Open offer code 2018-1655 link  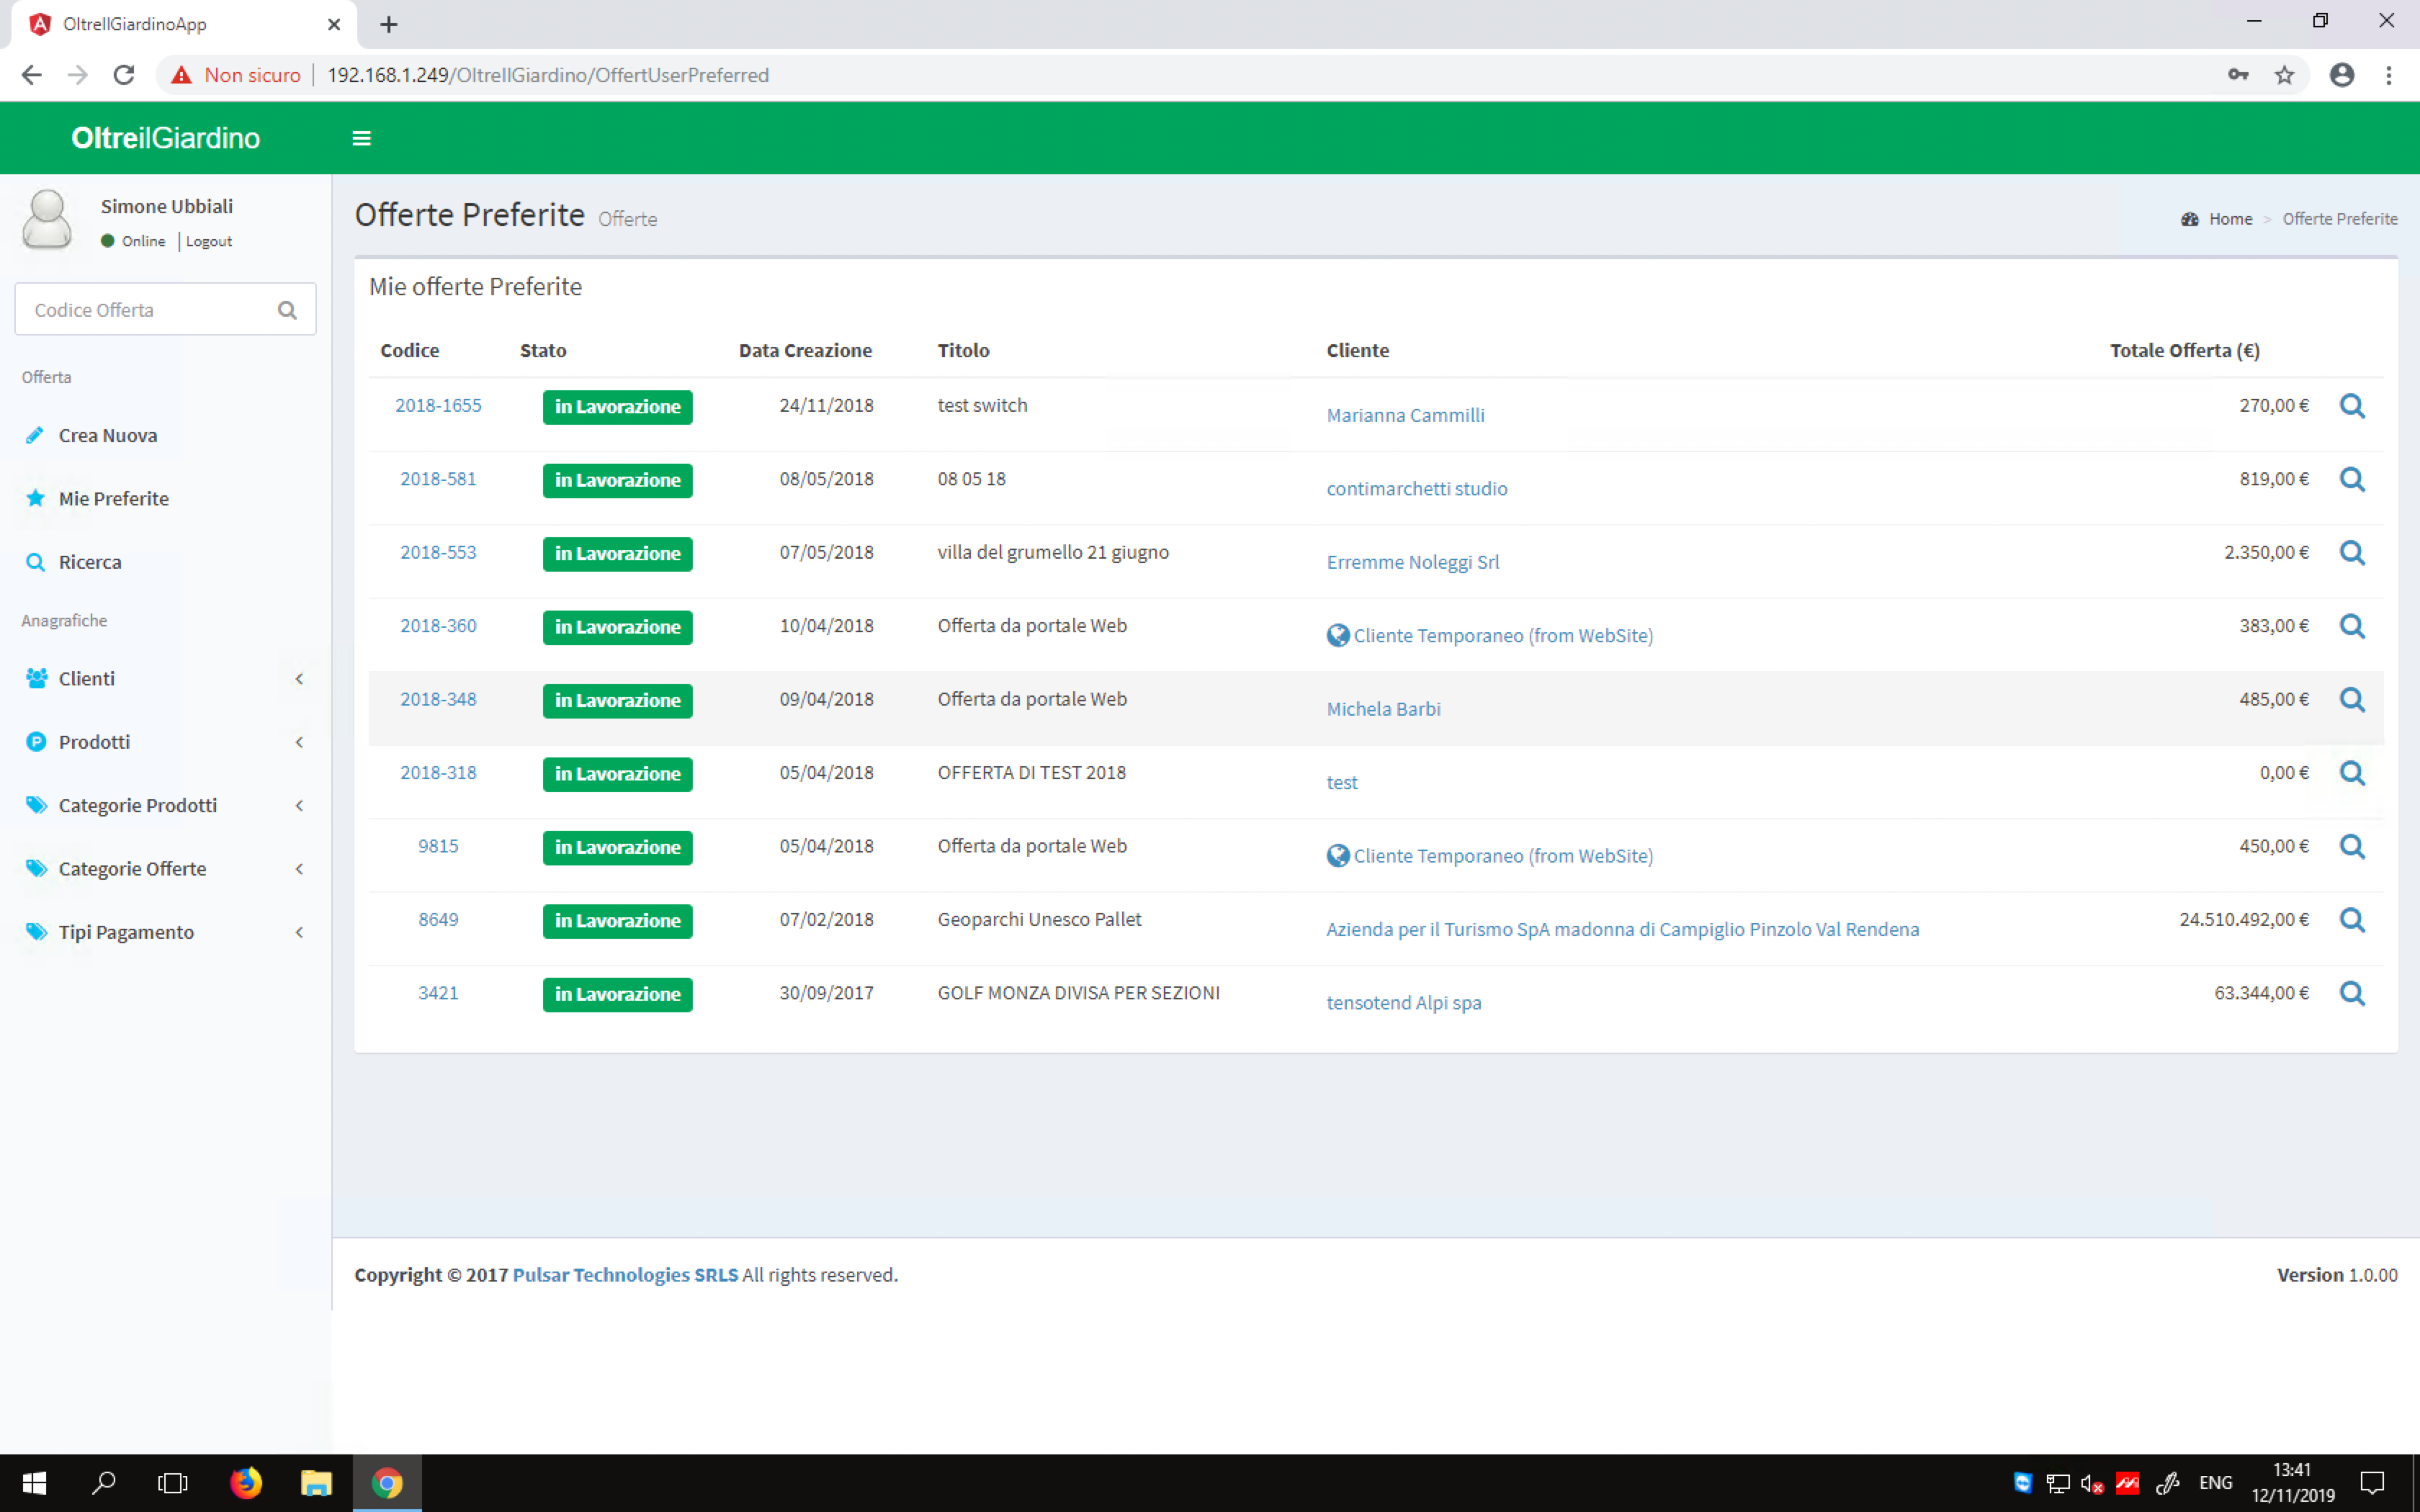tap(438, 405)
